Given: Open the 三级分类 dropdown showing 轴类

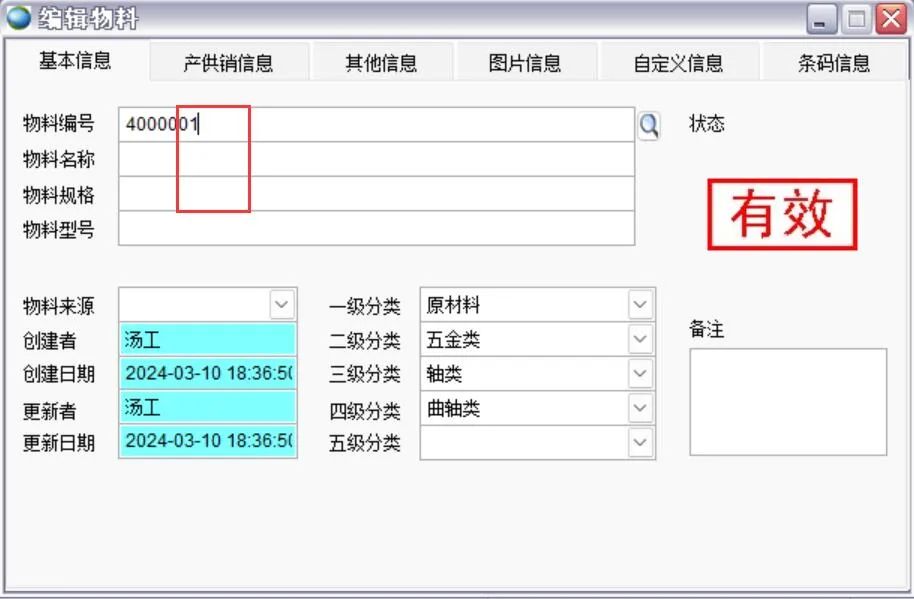Looking at the screenshot, I should pyautogui.click(x=640, y=374).
